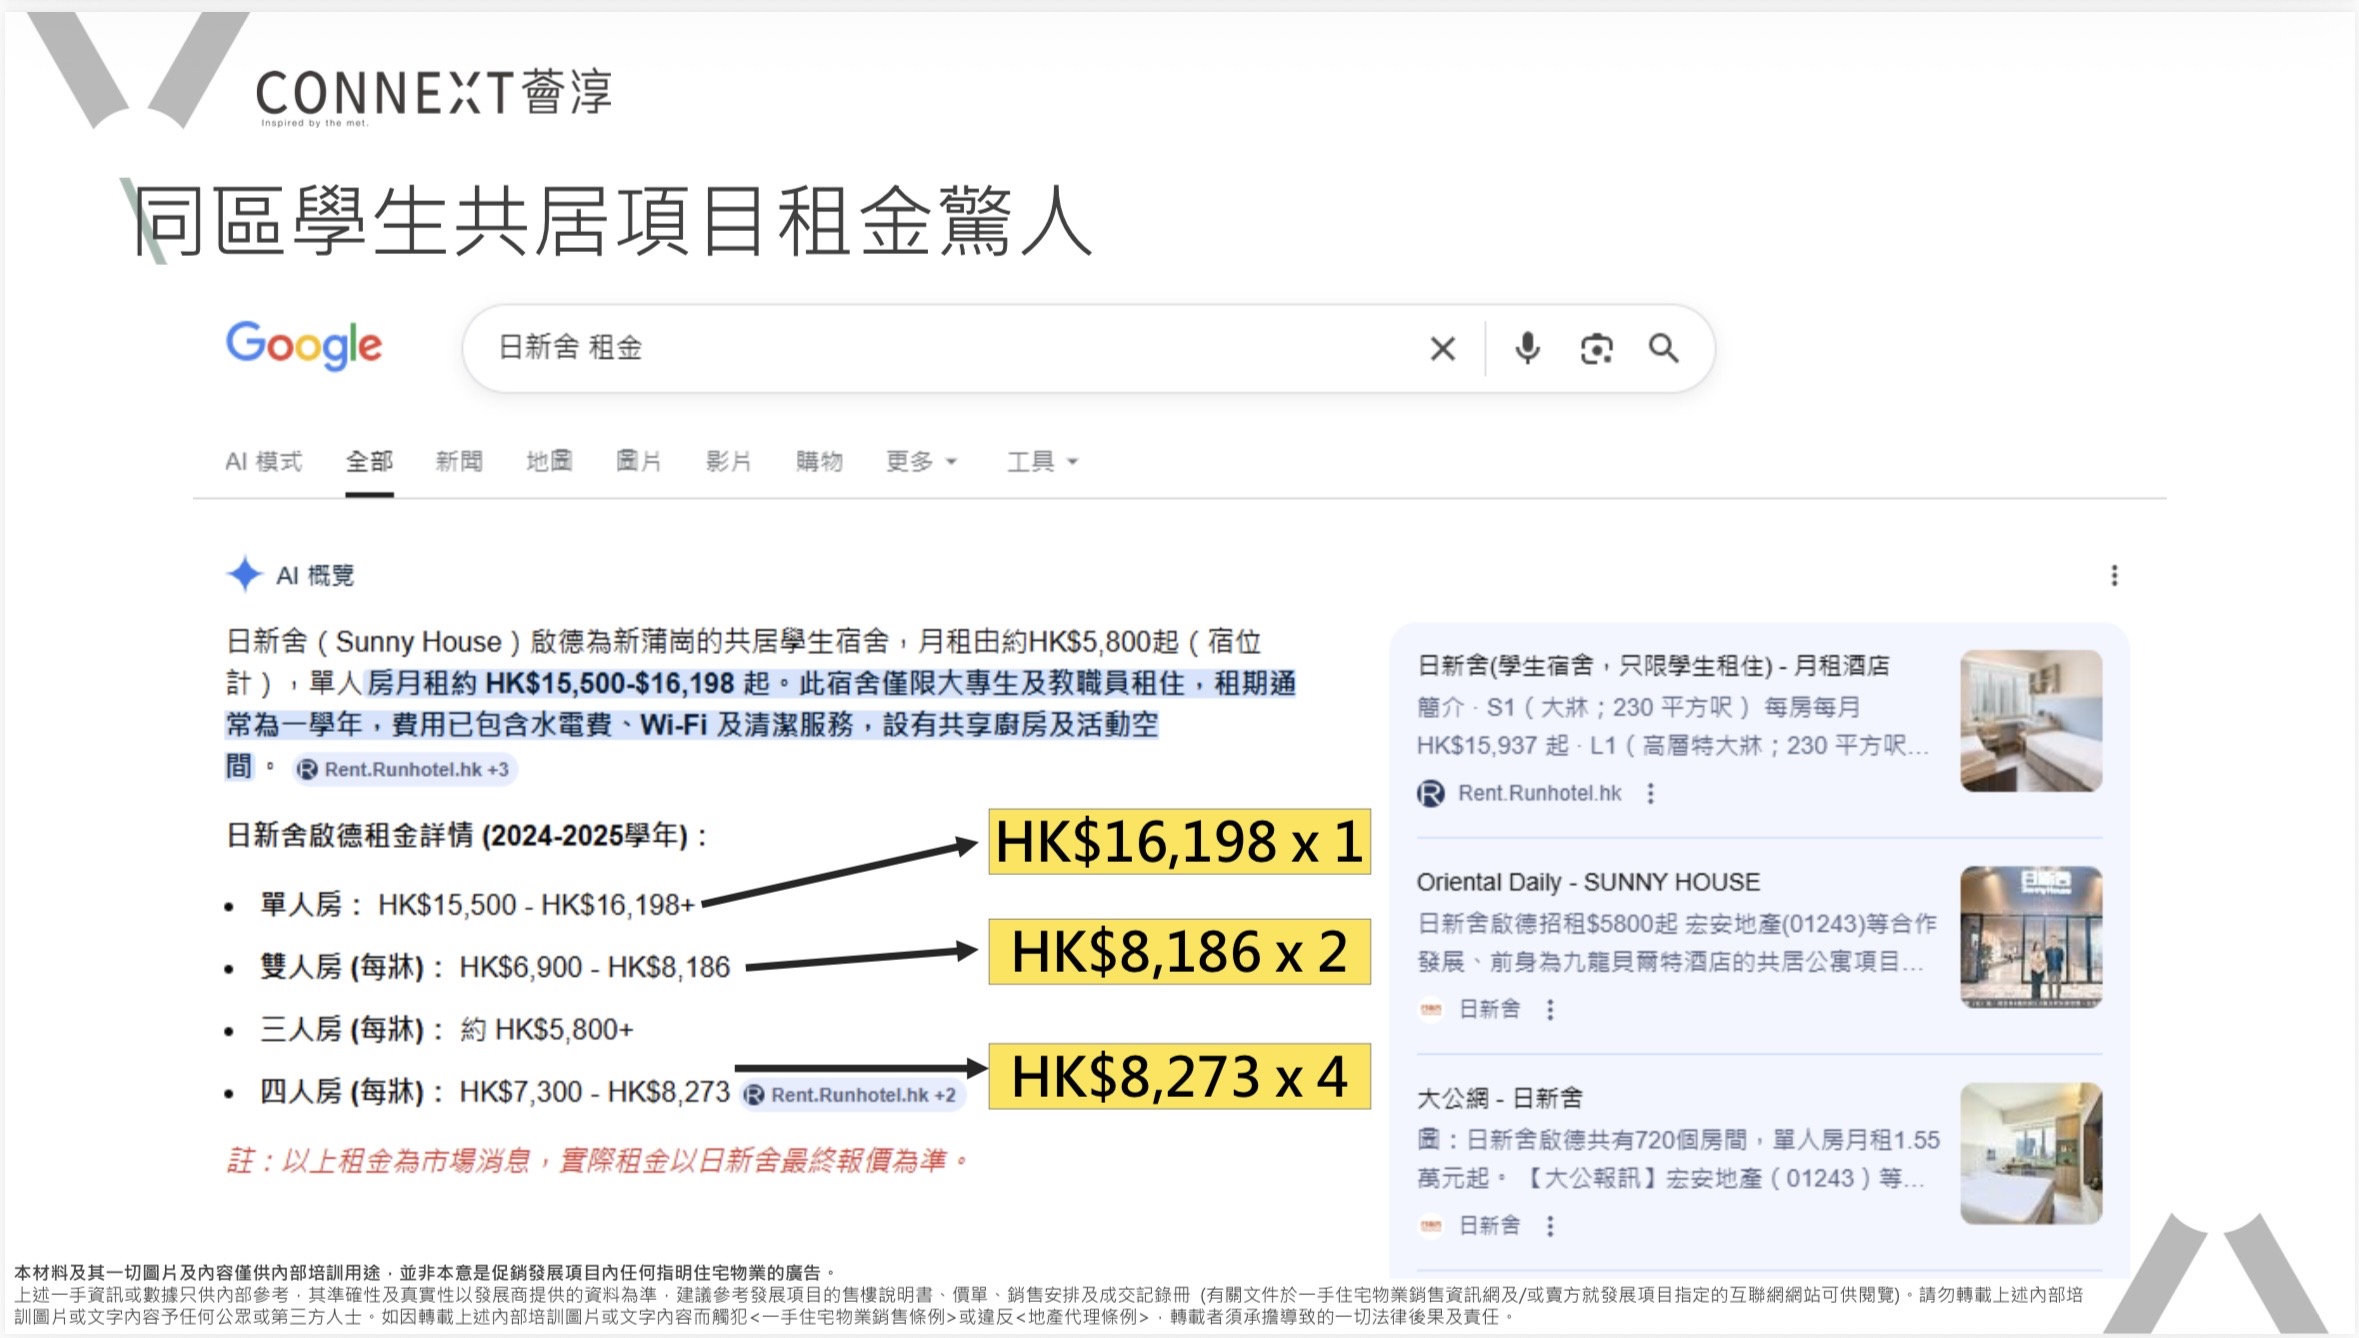The image size is (2359, 1338).
Task: Open AI overview three-dot options menu
Action: click(x=2113, y=575)
